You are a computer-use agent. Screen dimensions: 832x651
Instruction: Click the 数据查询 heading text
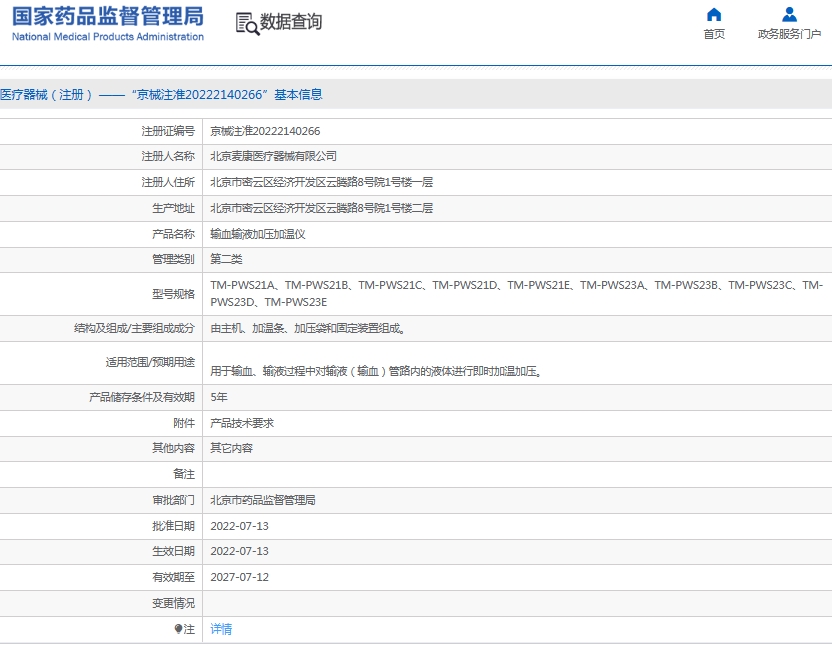pos(291,22)
